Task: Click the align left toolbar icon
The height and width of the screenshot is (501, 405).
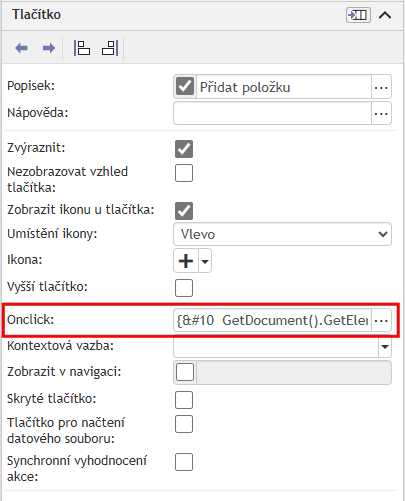Action: click(82, 48)
